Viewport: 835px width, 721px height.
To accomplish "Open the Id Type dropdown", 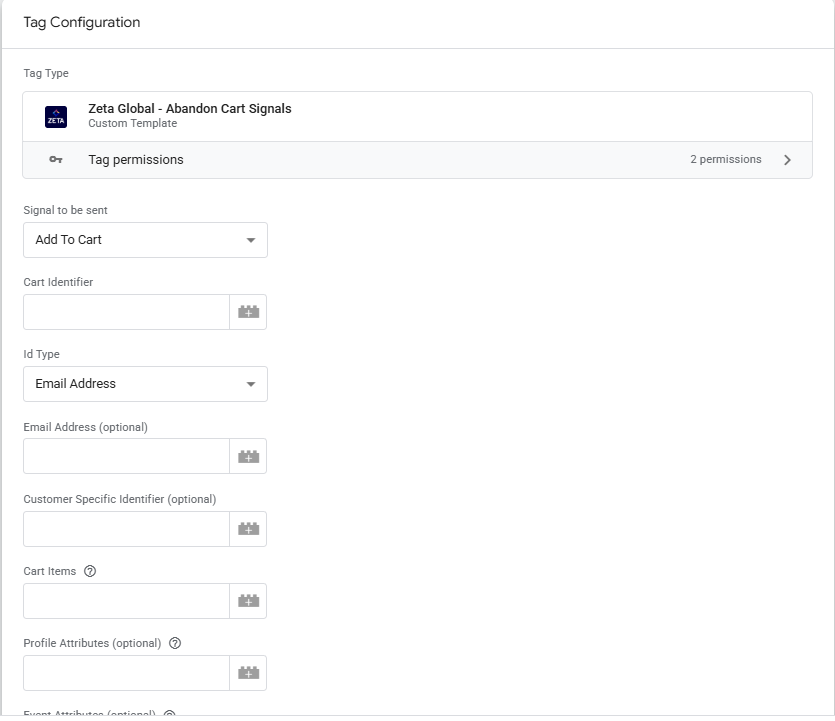I will pos(145,384).
